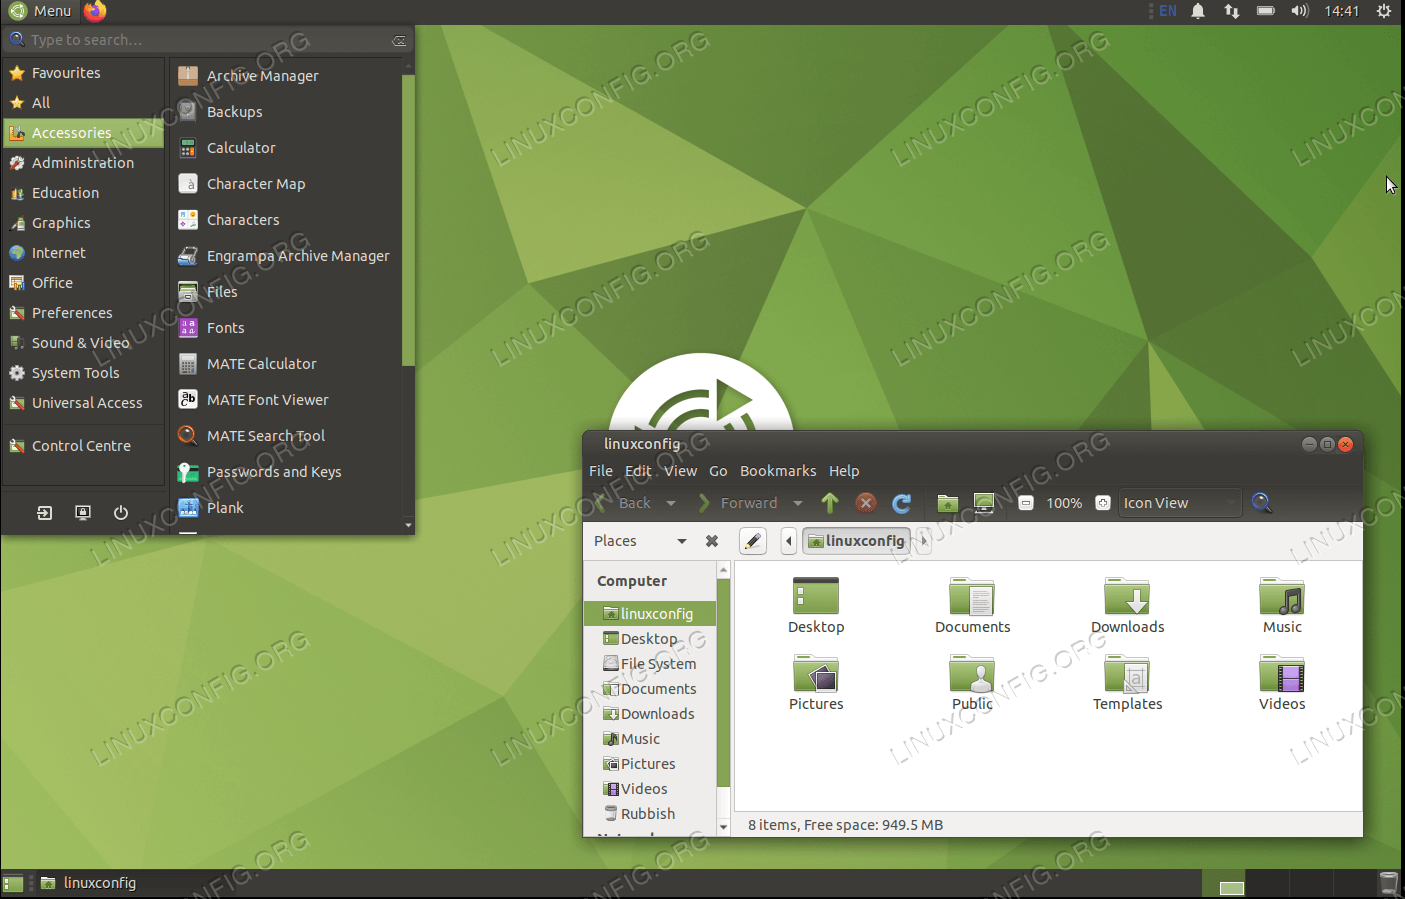Toggle the location text entry pencil button

[753, 541]
